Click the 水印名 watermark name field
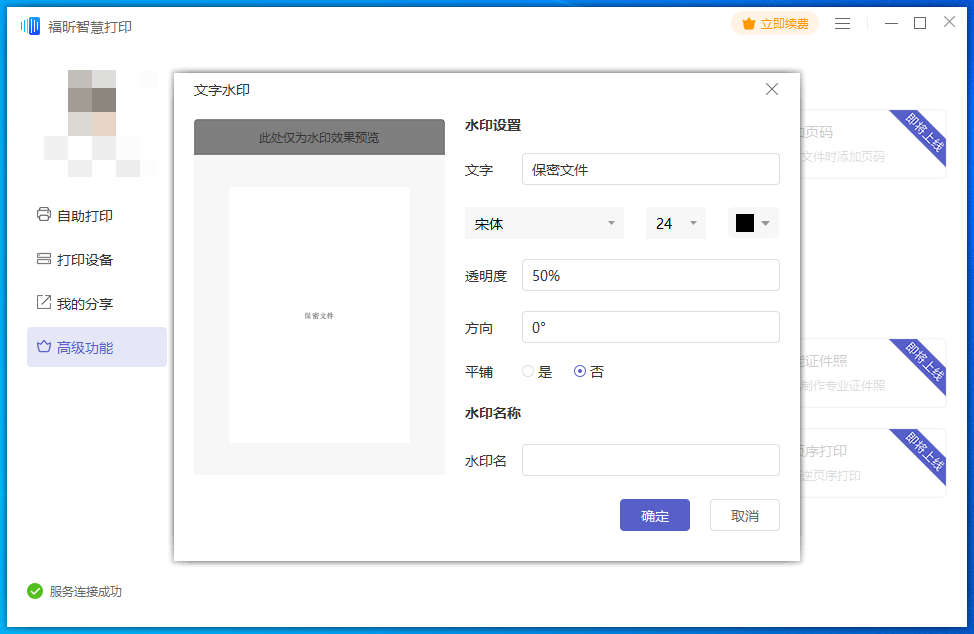974x634 pixels. click(650, 460)
